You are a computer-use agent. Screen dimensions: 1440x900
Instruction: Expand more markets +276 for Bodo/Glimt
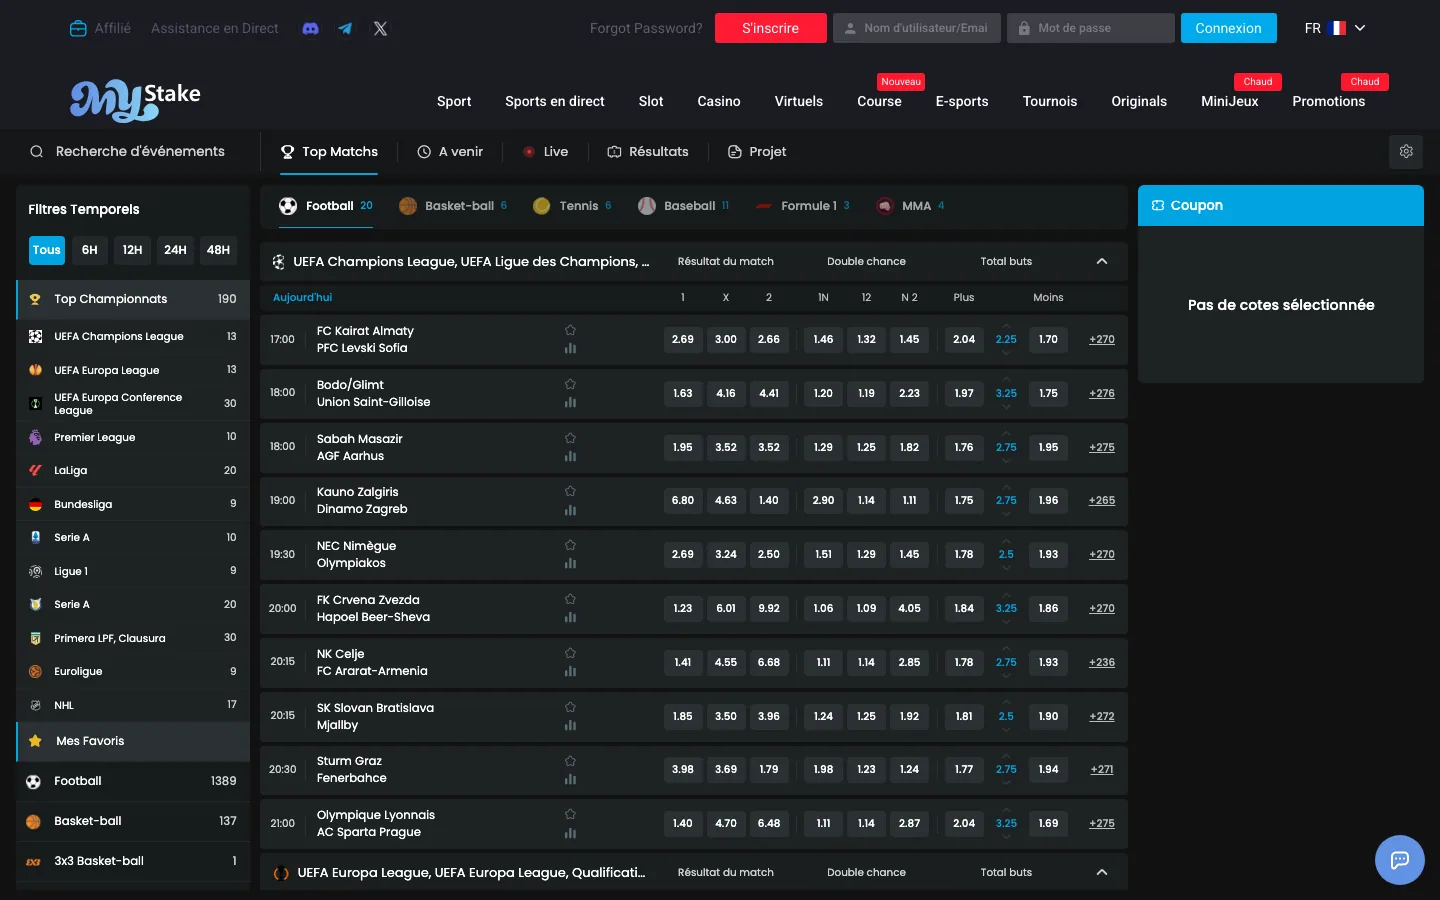click(1102, 393)
